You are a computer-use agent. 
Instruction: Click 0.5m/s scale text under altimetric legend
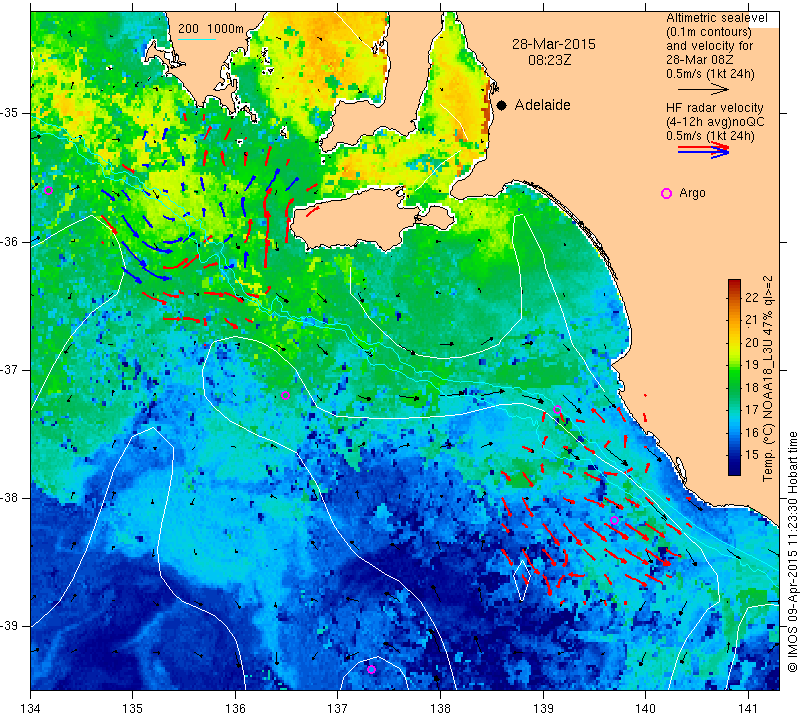click(710, 74)
